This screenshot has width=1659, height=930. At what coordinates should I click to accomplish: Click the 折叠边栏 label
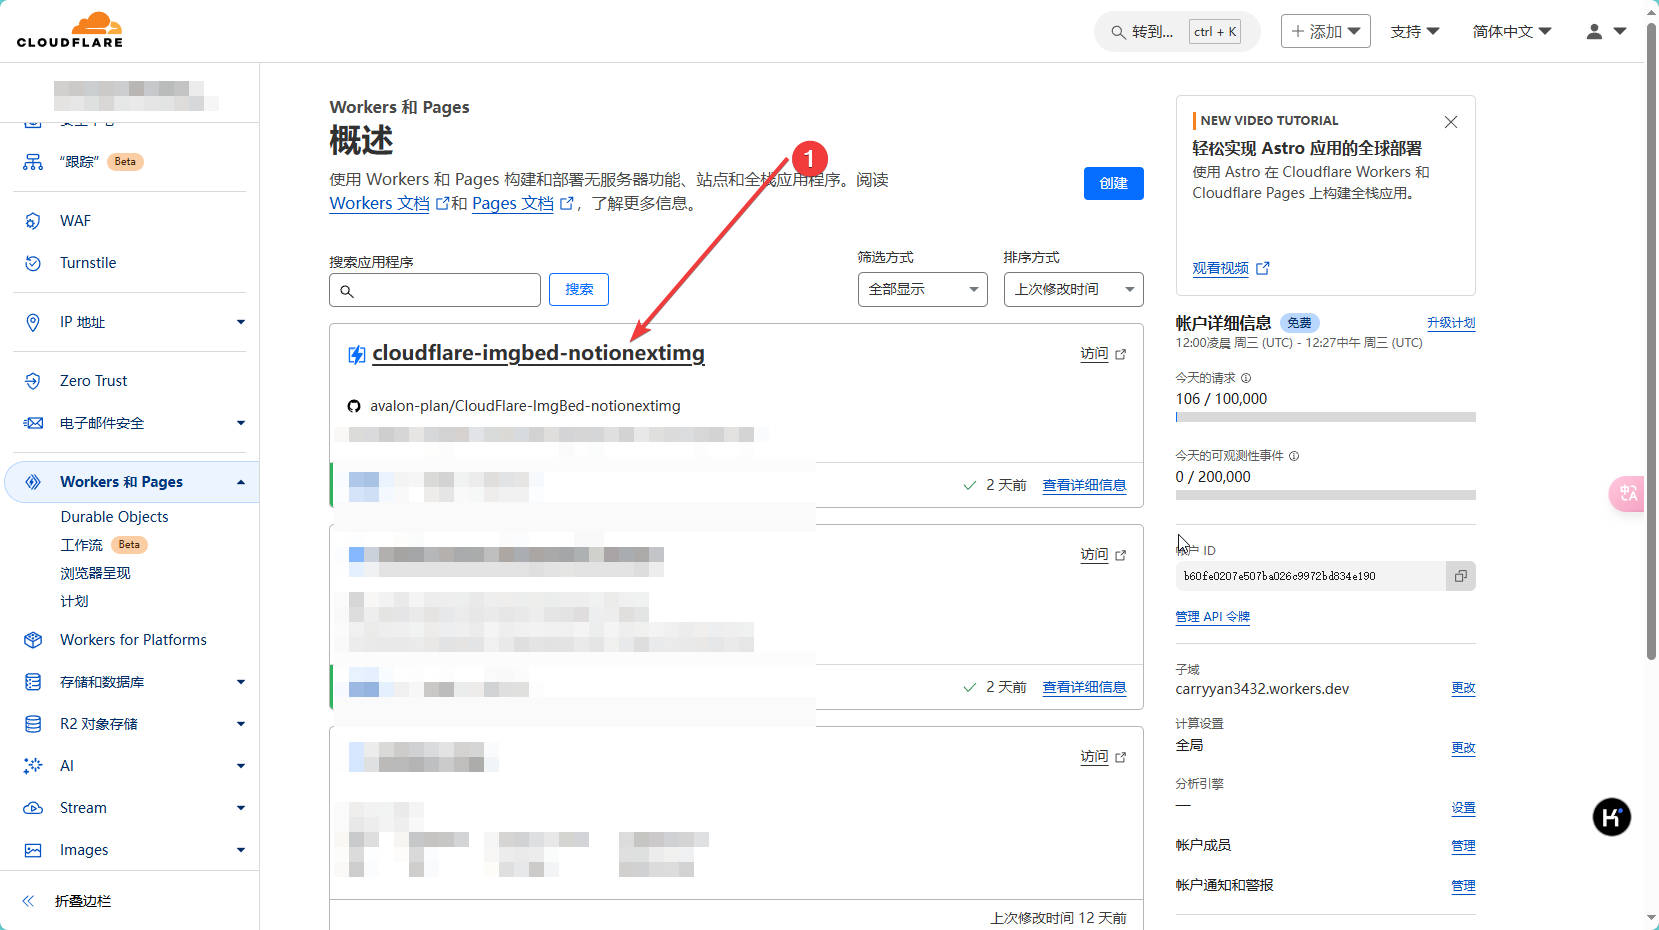coord(83,901)
